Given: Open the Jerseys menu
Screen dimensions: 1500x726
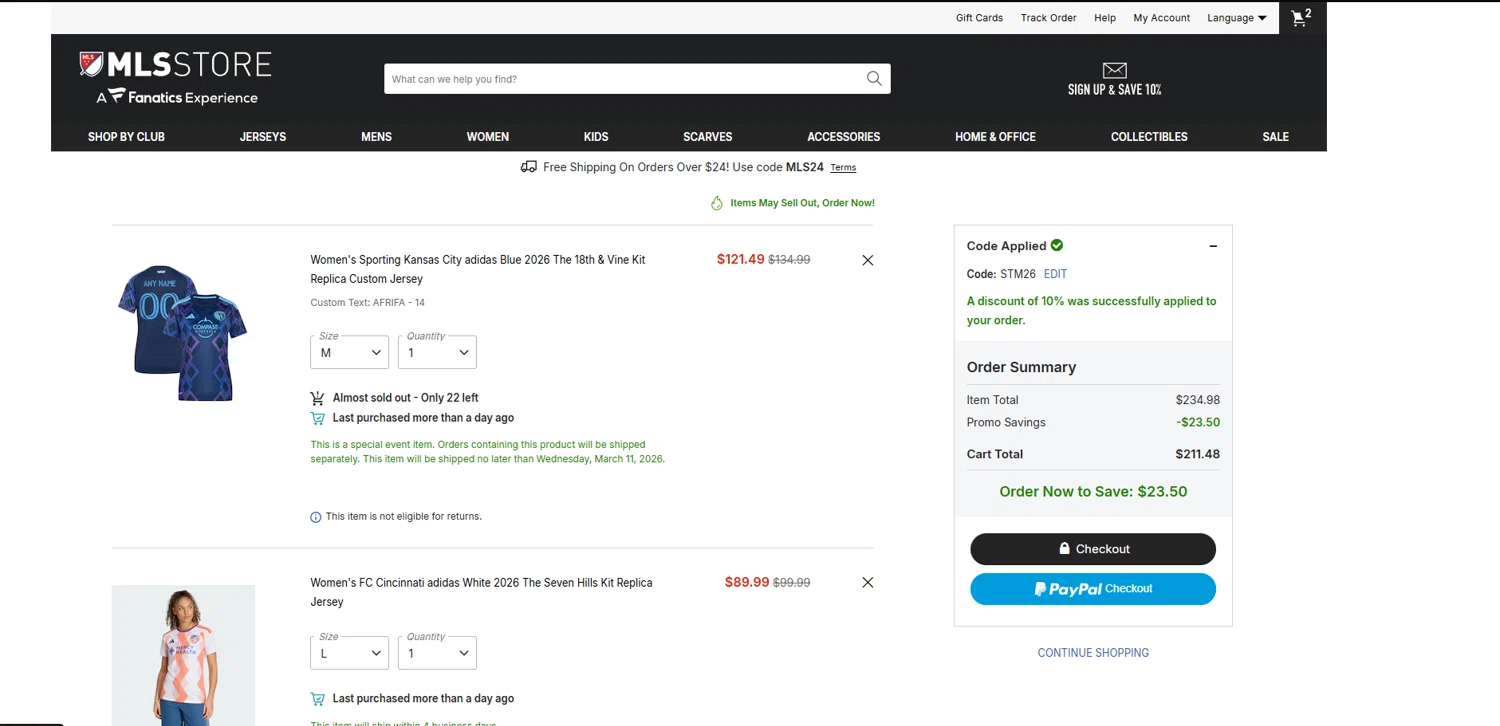Looking at the screenshot, I should pyautogui.click(x=263, y=137).
